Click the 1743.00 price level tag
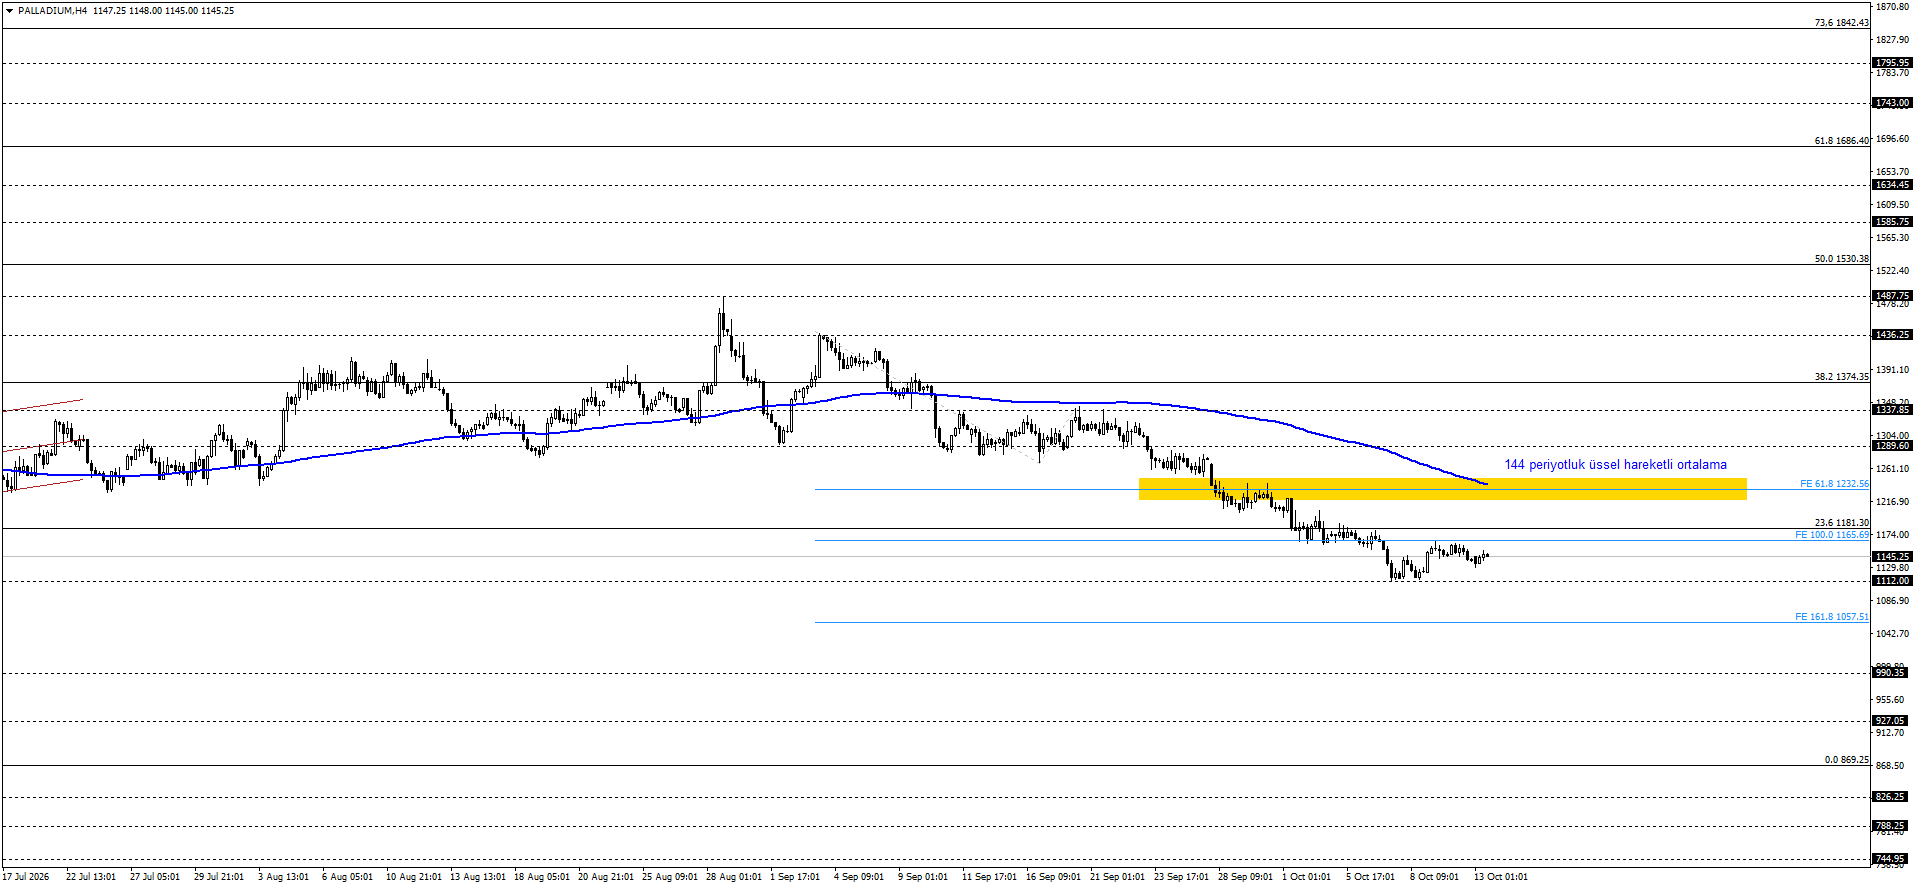This screenshot has width=1916, height=888. pyautogui.click(x=1892, y=103)
